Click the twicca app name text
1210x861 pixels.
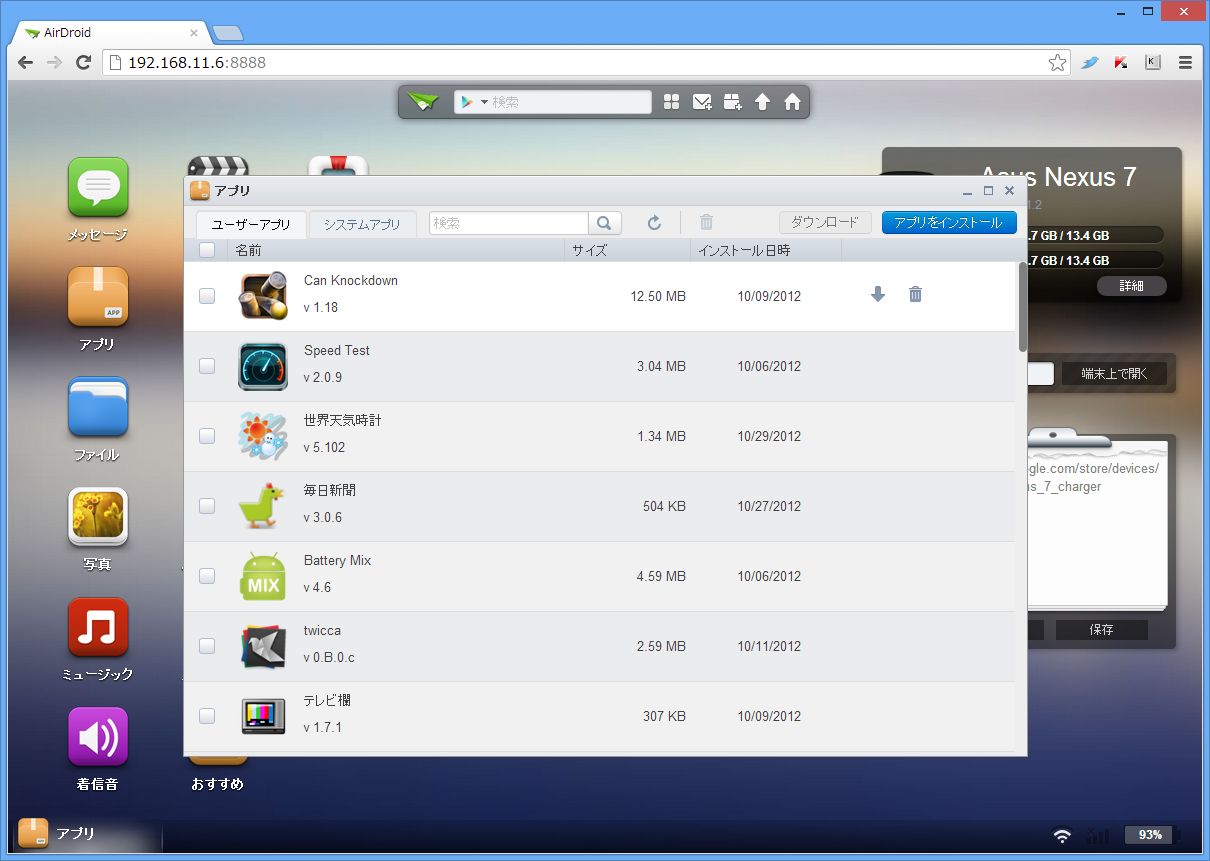(322, 631)
